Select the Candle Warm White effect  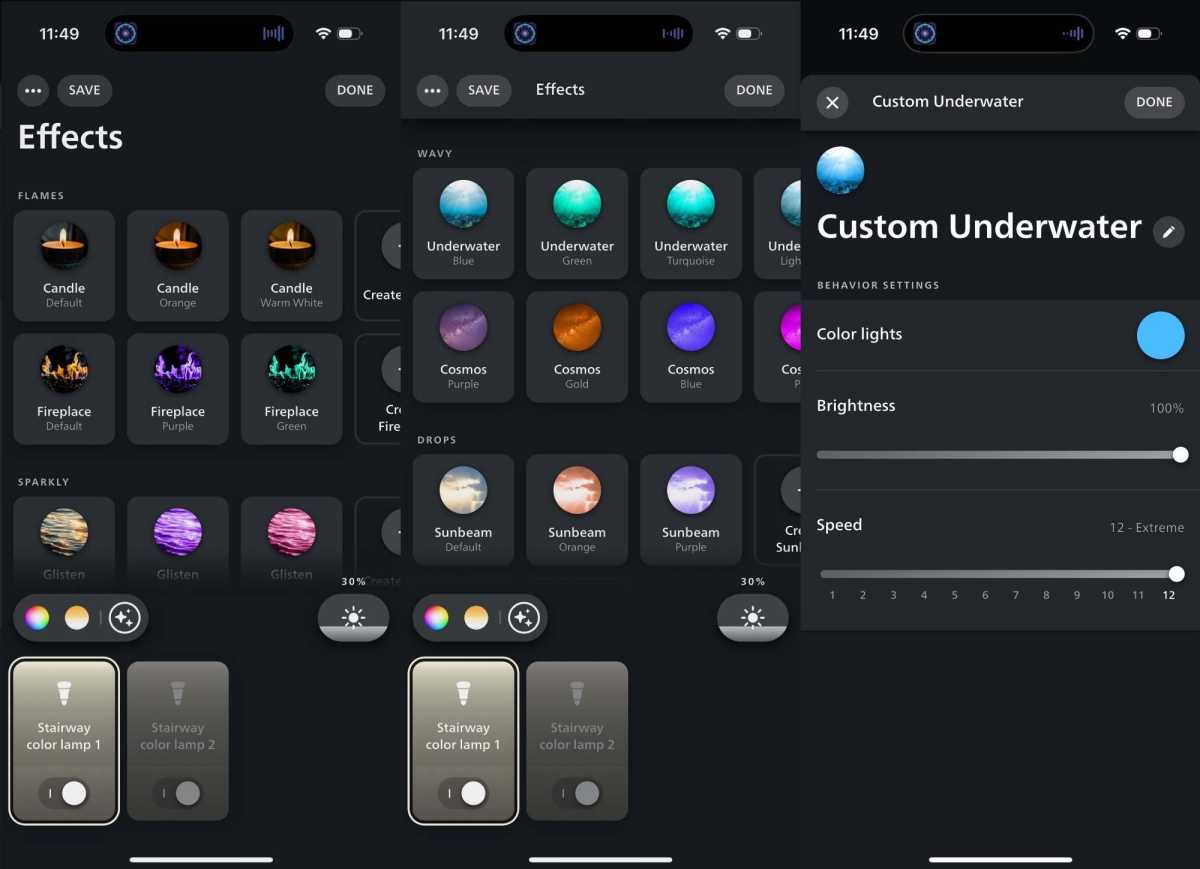[x=292, y=265]
